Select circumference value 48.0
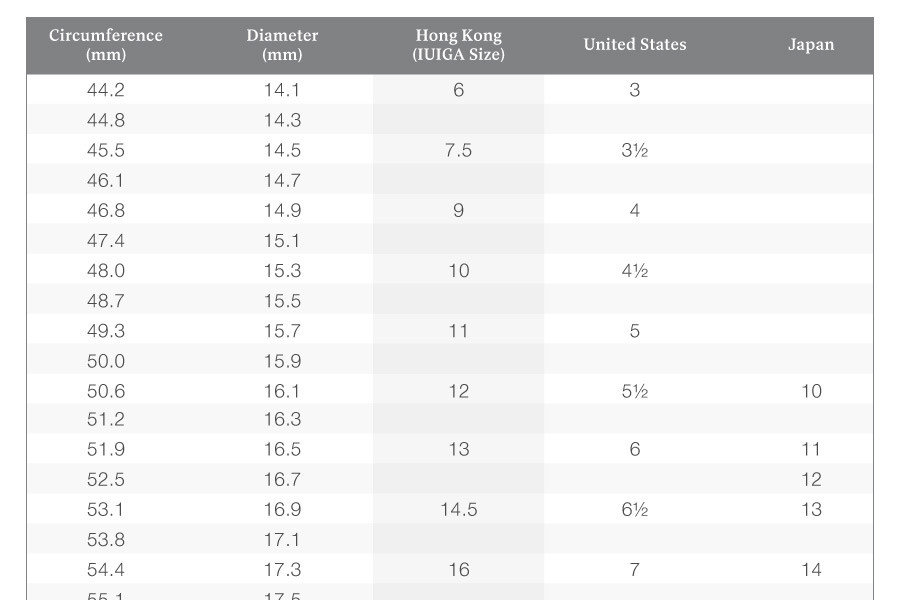900x600 pixels. 106,271
